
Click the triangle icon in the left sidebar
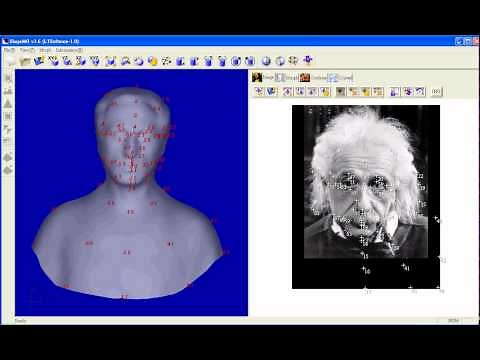point(8,104)
